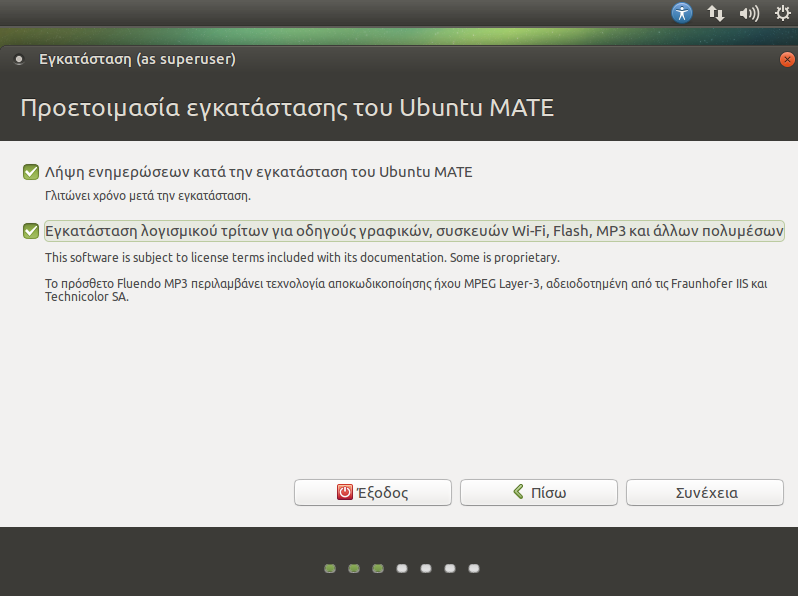Close the installer window with the orange X
This screenshot has height=596, width=798.
(786, 60)
